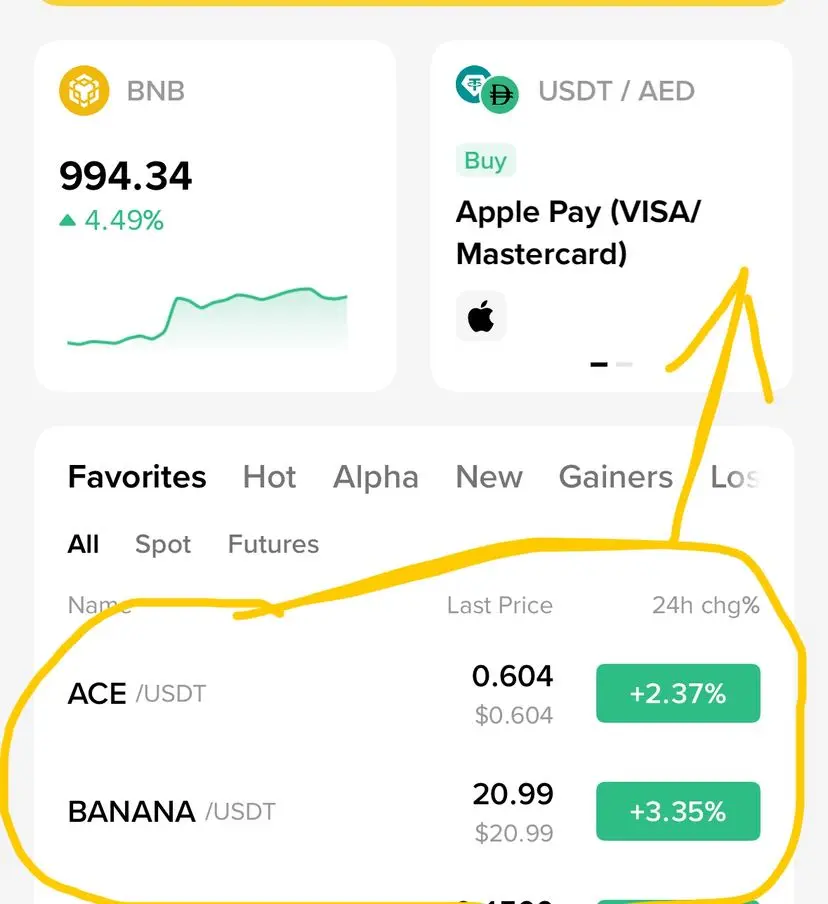Tap the carousel page indicator dots
This screenshot has width=828, height=904.
611,364
